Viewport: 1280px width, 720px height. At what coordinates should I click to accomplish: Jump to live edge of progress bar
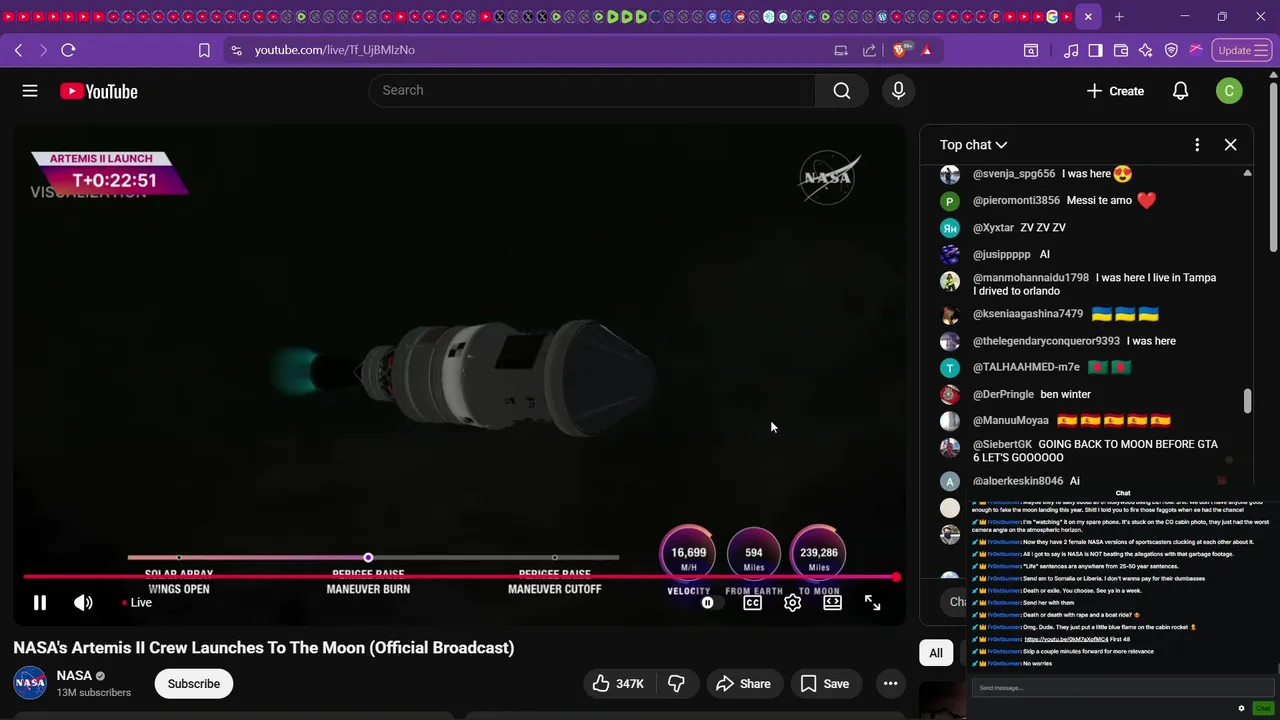896,577
